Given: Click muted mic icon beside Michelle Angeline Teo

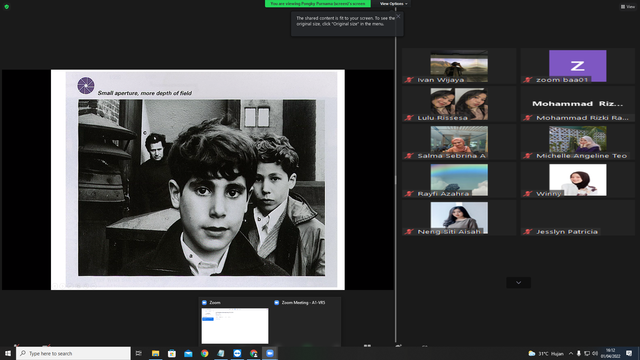Looking at the screenshot, I should coord(528,156).
